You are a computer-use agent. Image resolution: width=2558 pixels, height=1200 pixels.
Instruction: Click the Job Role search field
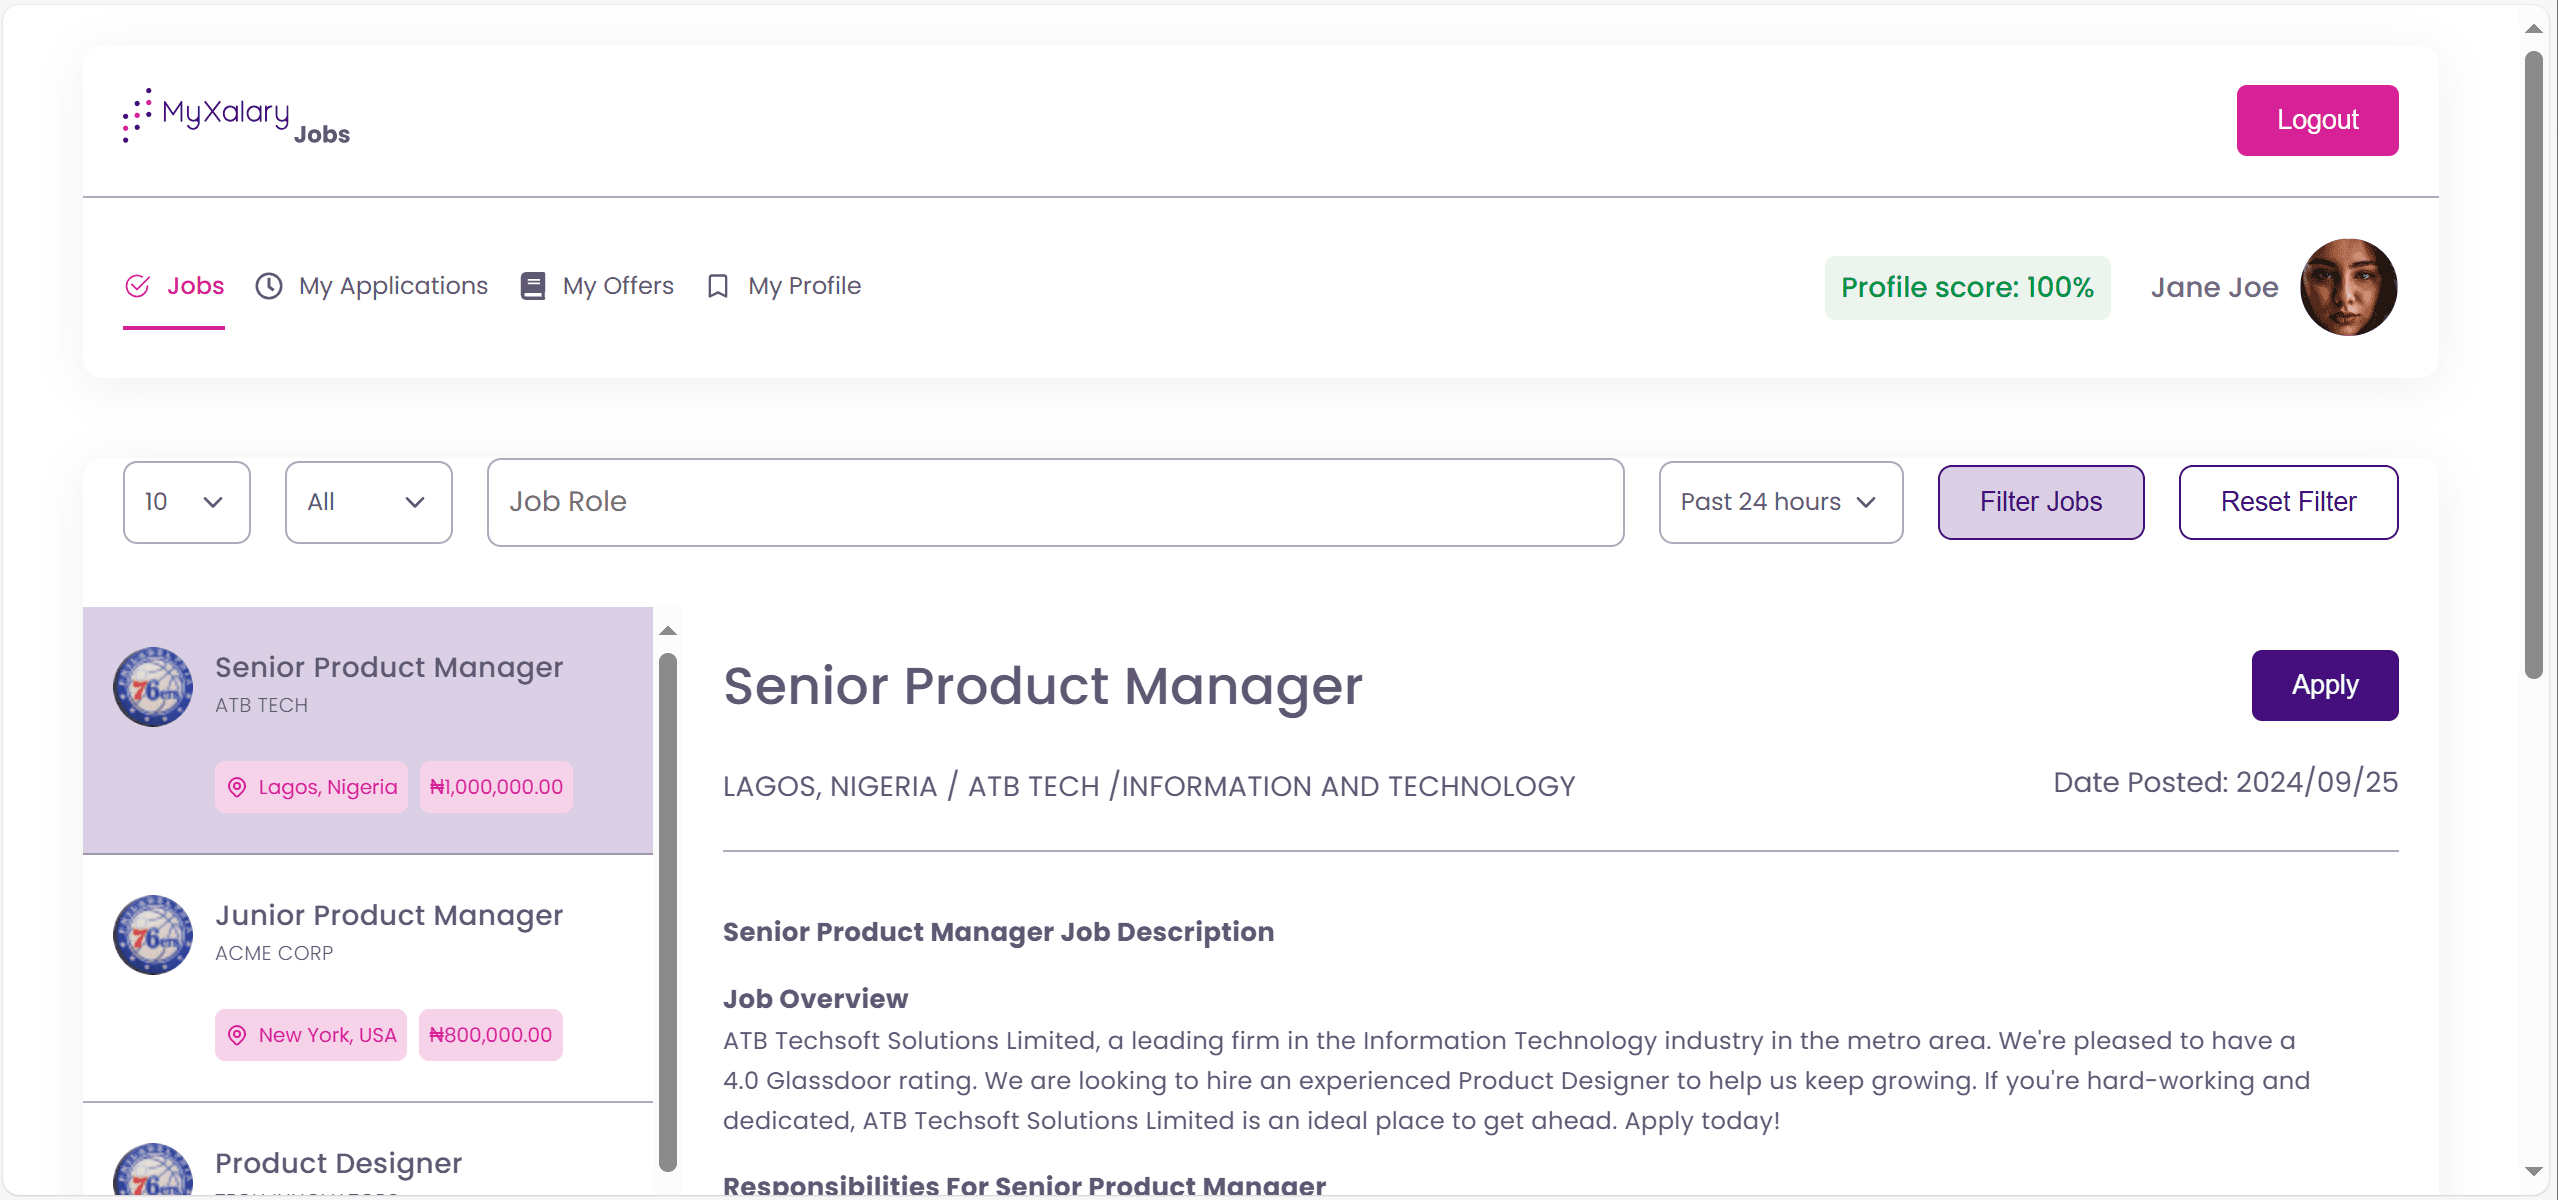tap(1055, 502)
